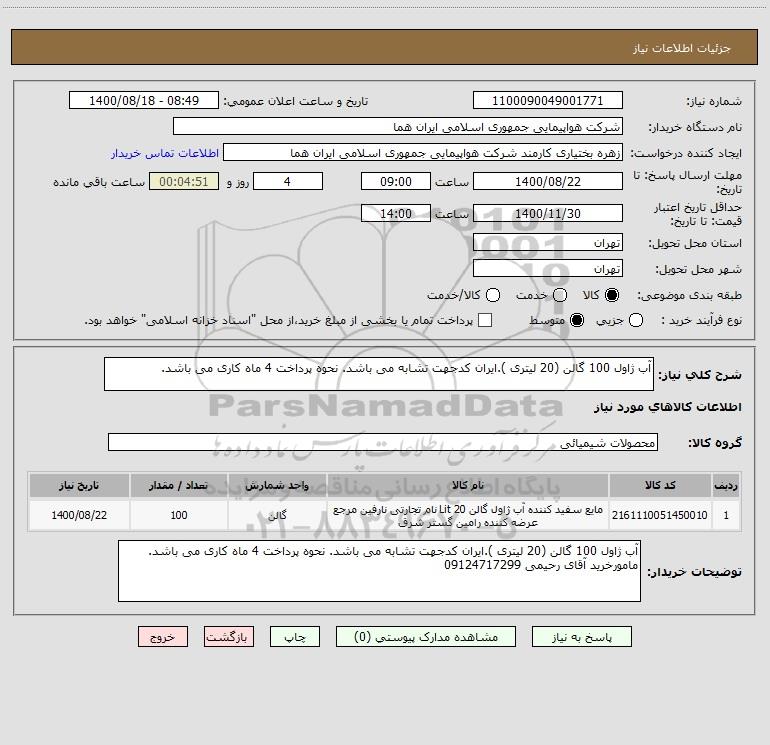Screen dimensions: 770x745
Task: Open the اطلاعات تماس خریدار link
Action: tap(165, 153)
